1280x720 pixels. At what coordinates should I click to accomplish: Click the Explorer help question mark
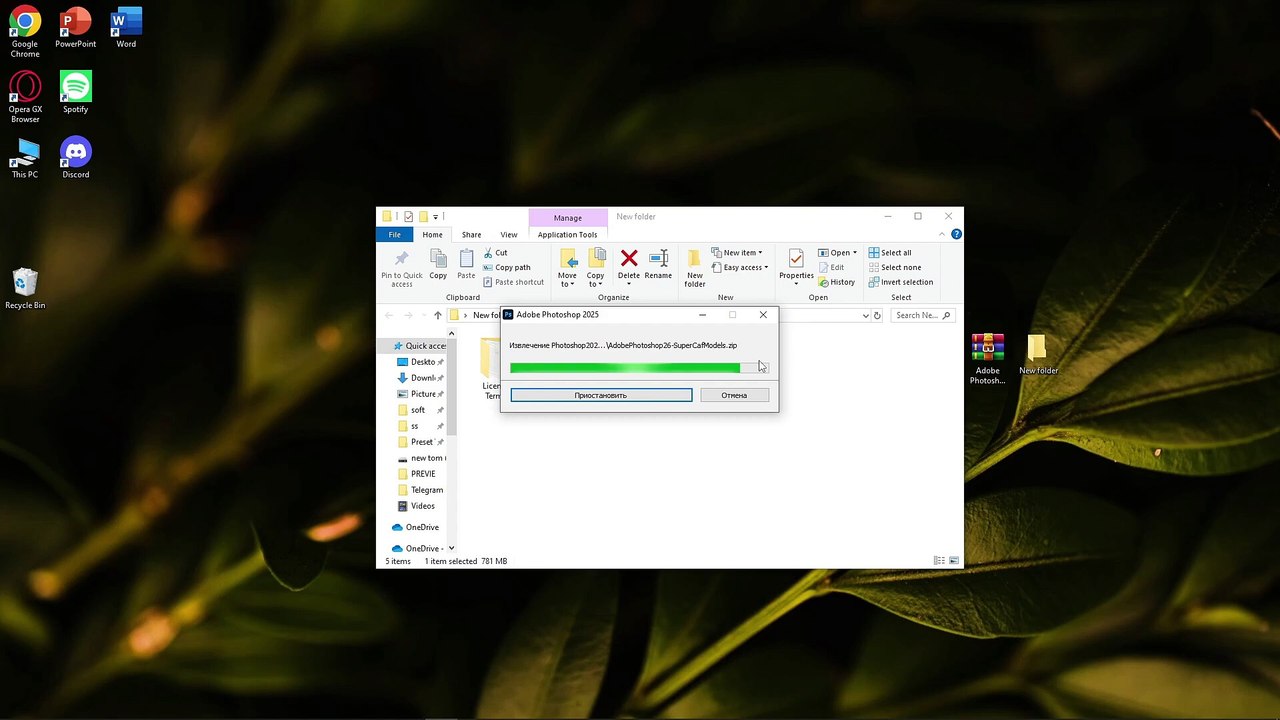point(956,234)
